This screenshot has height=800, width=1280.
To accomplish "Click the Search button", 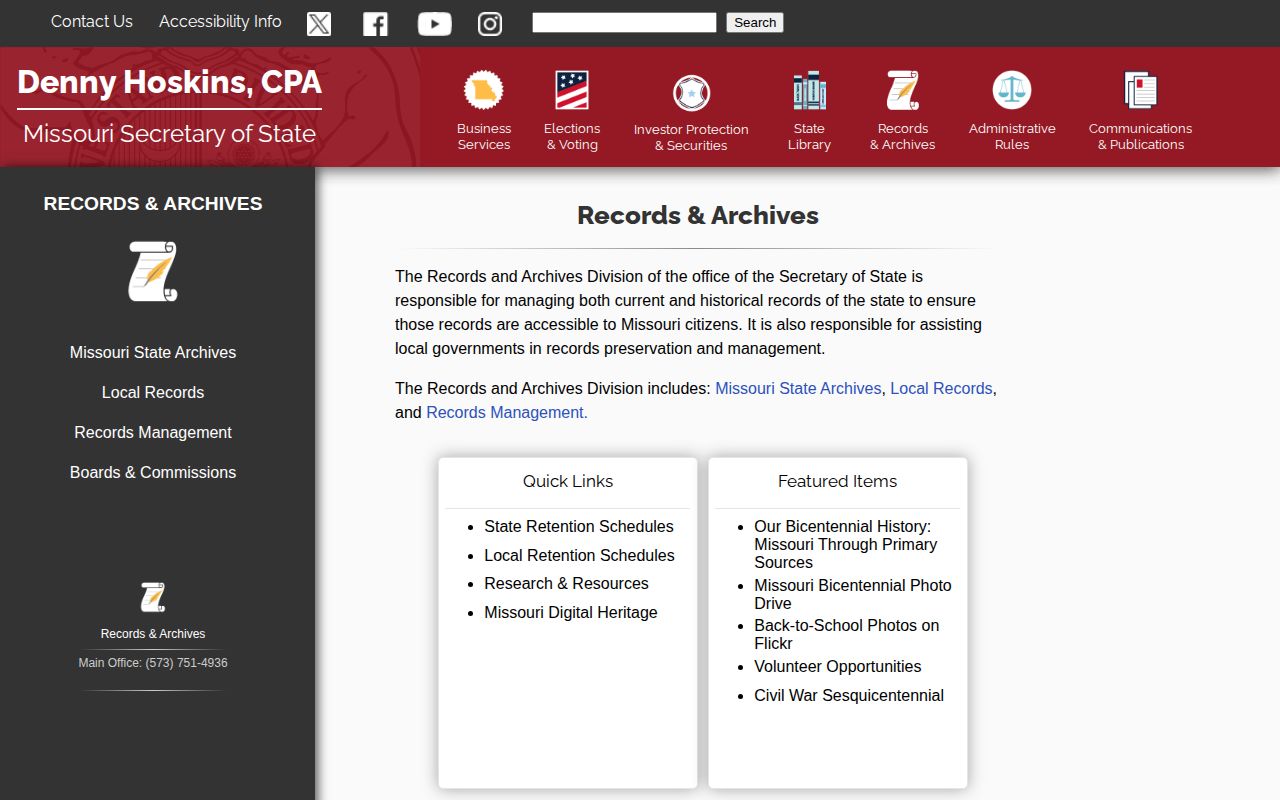I will click(x=755, y=22).
